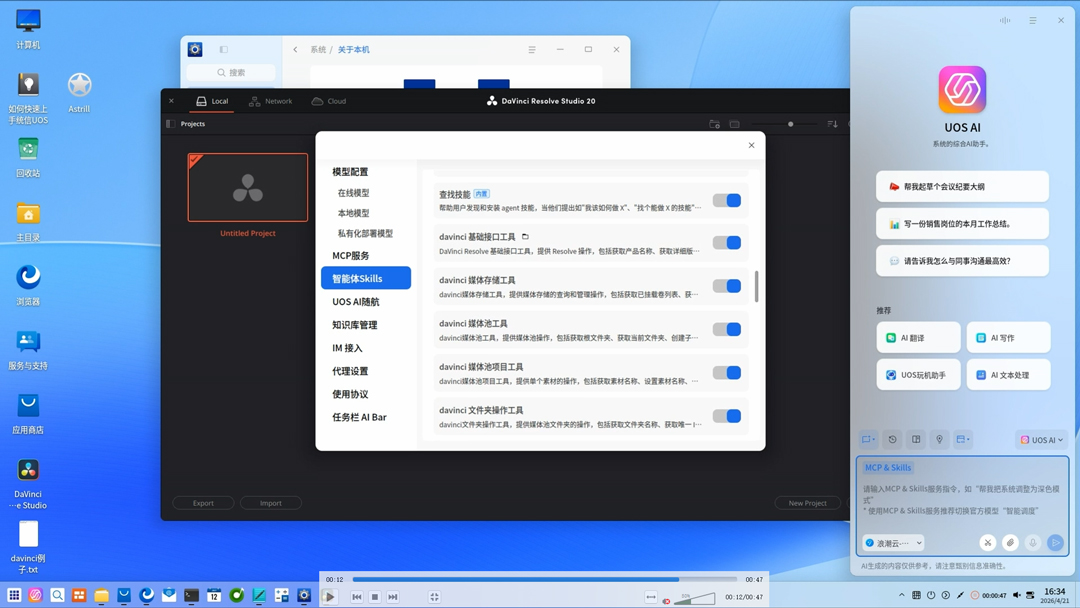
Task: Expand the 模型配置 settings section
Action: pos(350,172)
